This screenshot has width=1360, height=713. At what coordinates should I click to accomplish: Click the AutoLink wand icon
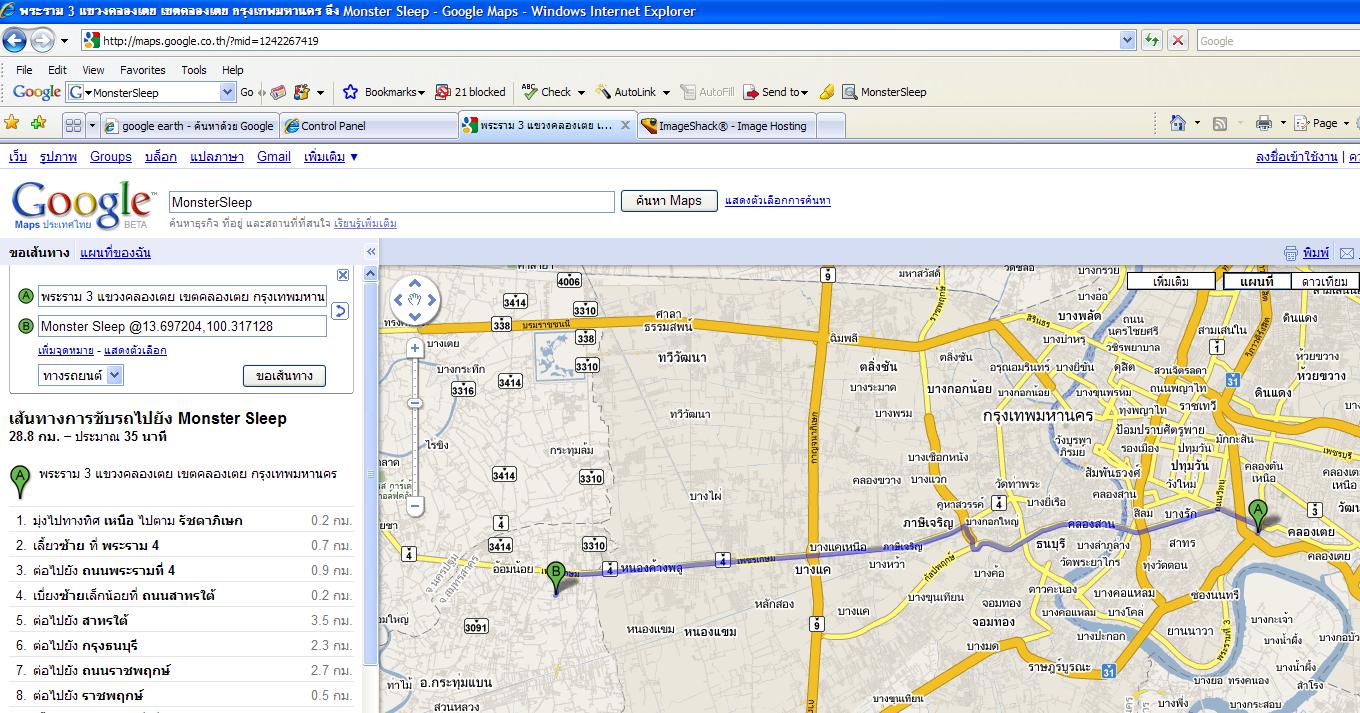[603, 92]
